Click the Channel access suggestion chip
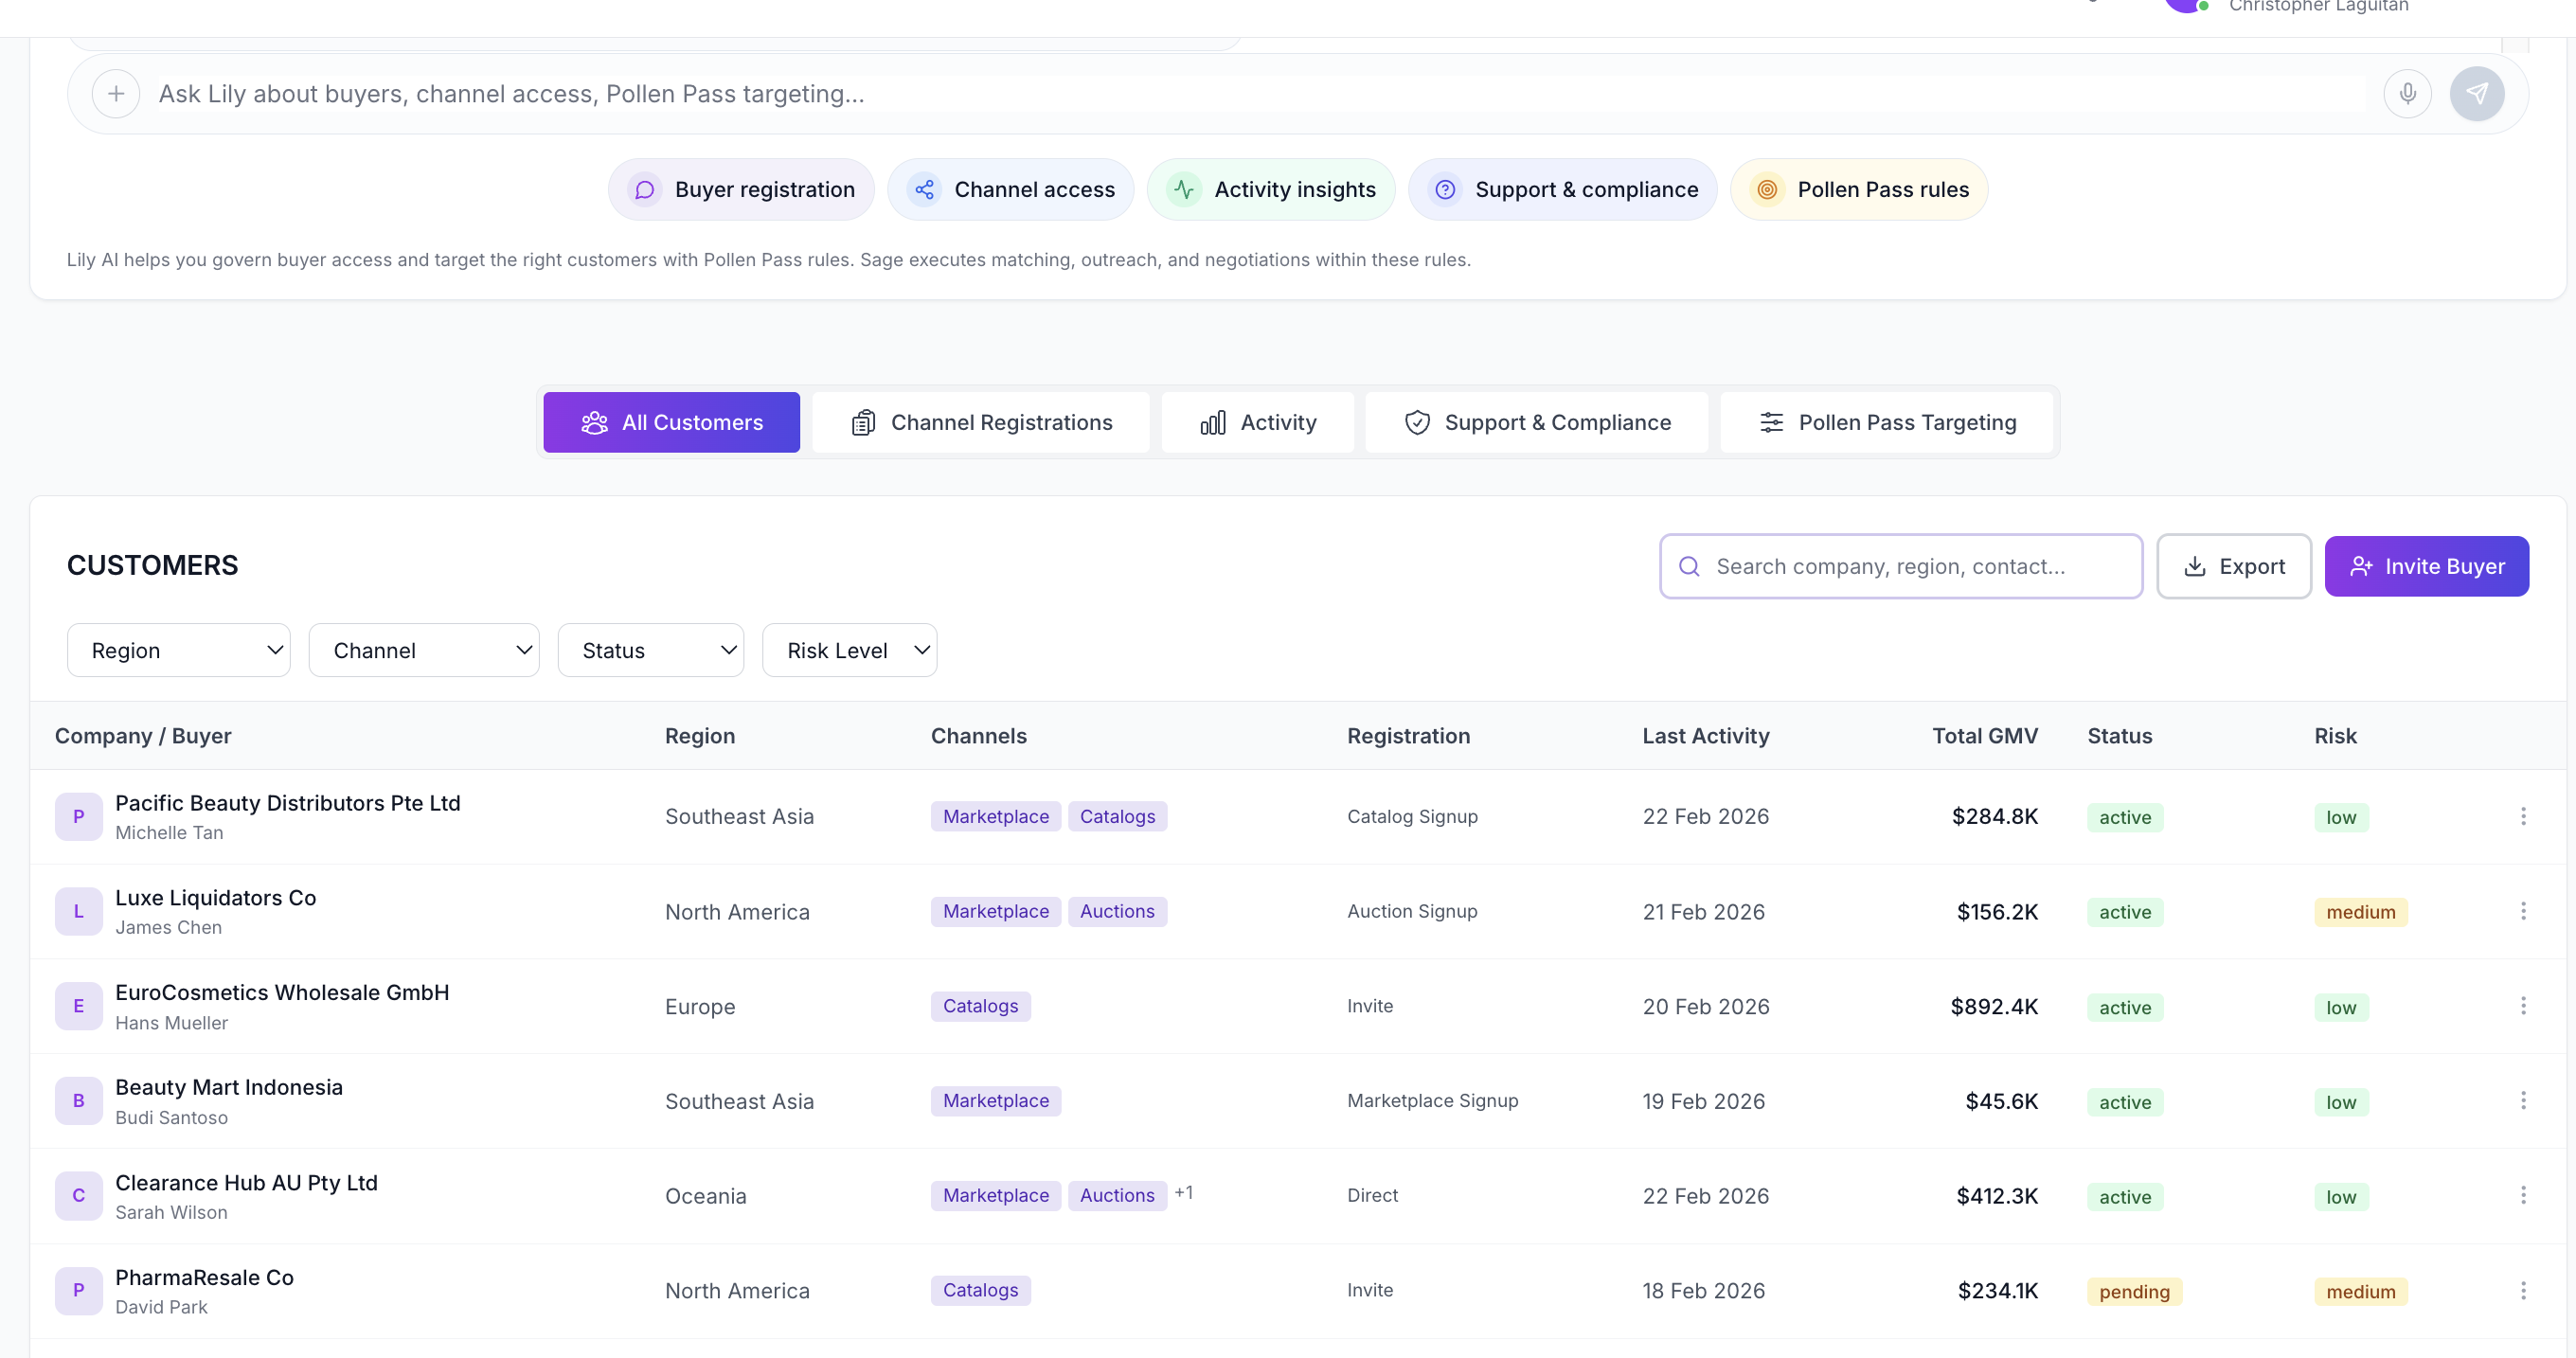The height and width of the screenshot is (1358, 2576). tap(1011, 189)
